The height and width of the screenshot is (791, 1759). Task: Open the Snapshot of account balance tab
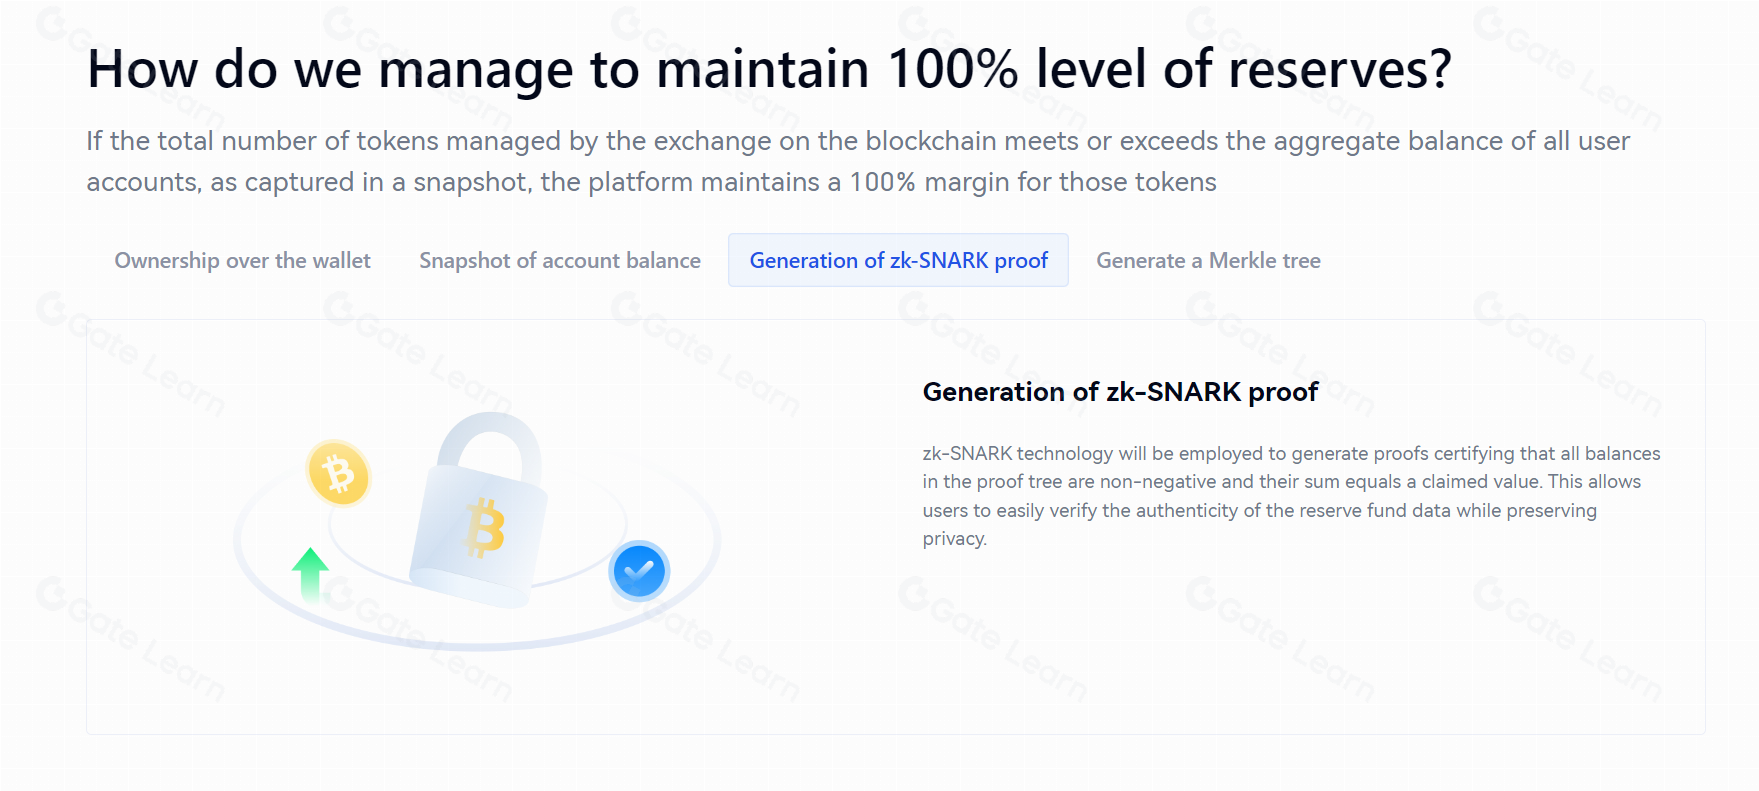[x=559, y=260]
